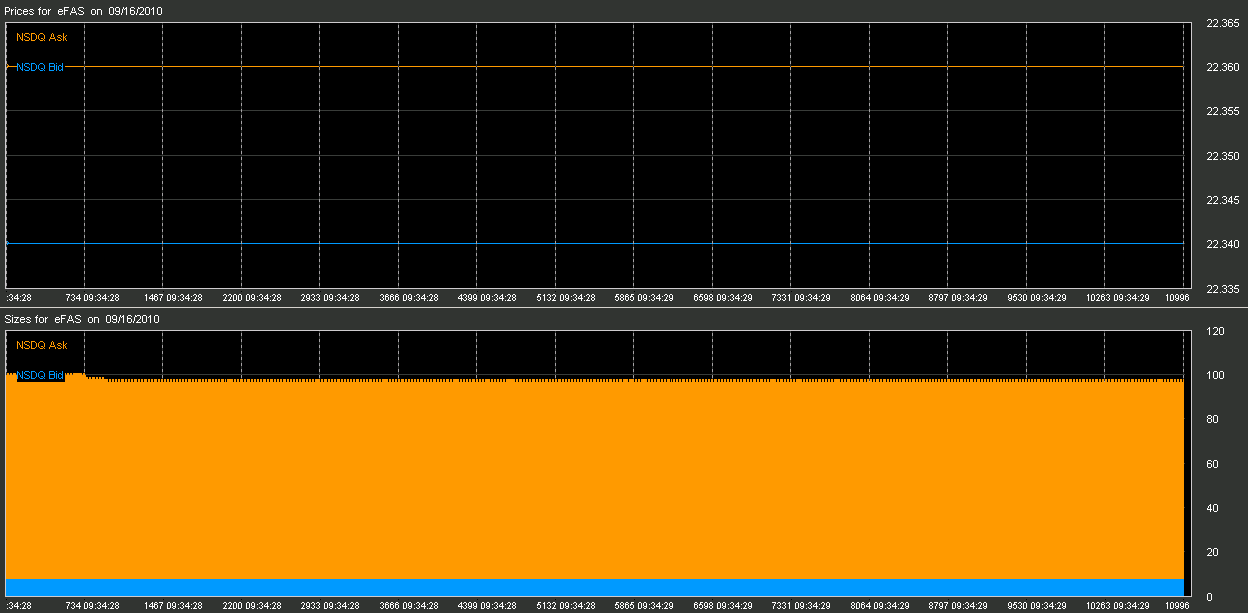This screenshot has height=613, width=1248.
Task: Click the 22.340 price axis label
Action: (1225, 245)
